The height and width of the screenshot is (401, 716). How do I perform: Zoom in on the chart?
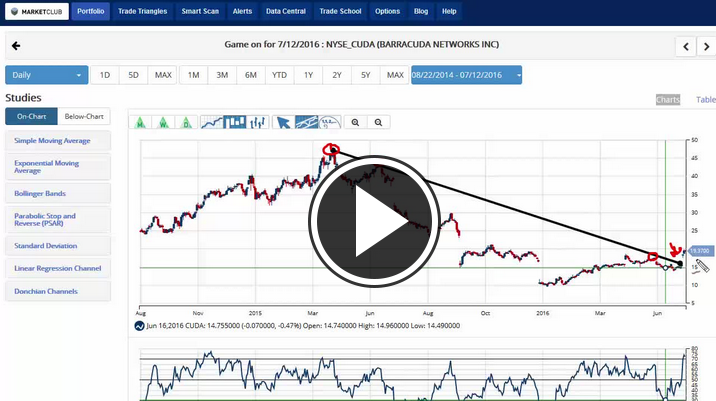coord(355,122)
